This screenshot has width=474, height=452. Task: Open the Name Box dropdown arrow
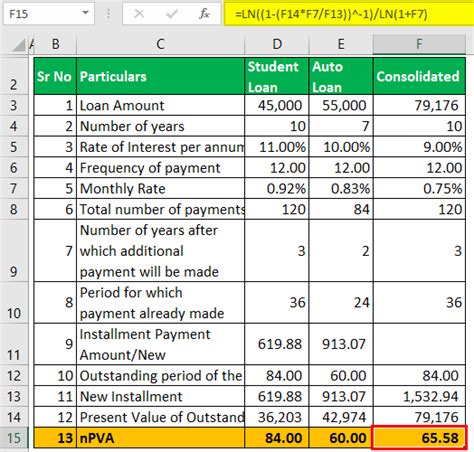pos(86,13)
